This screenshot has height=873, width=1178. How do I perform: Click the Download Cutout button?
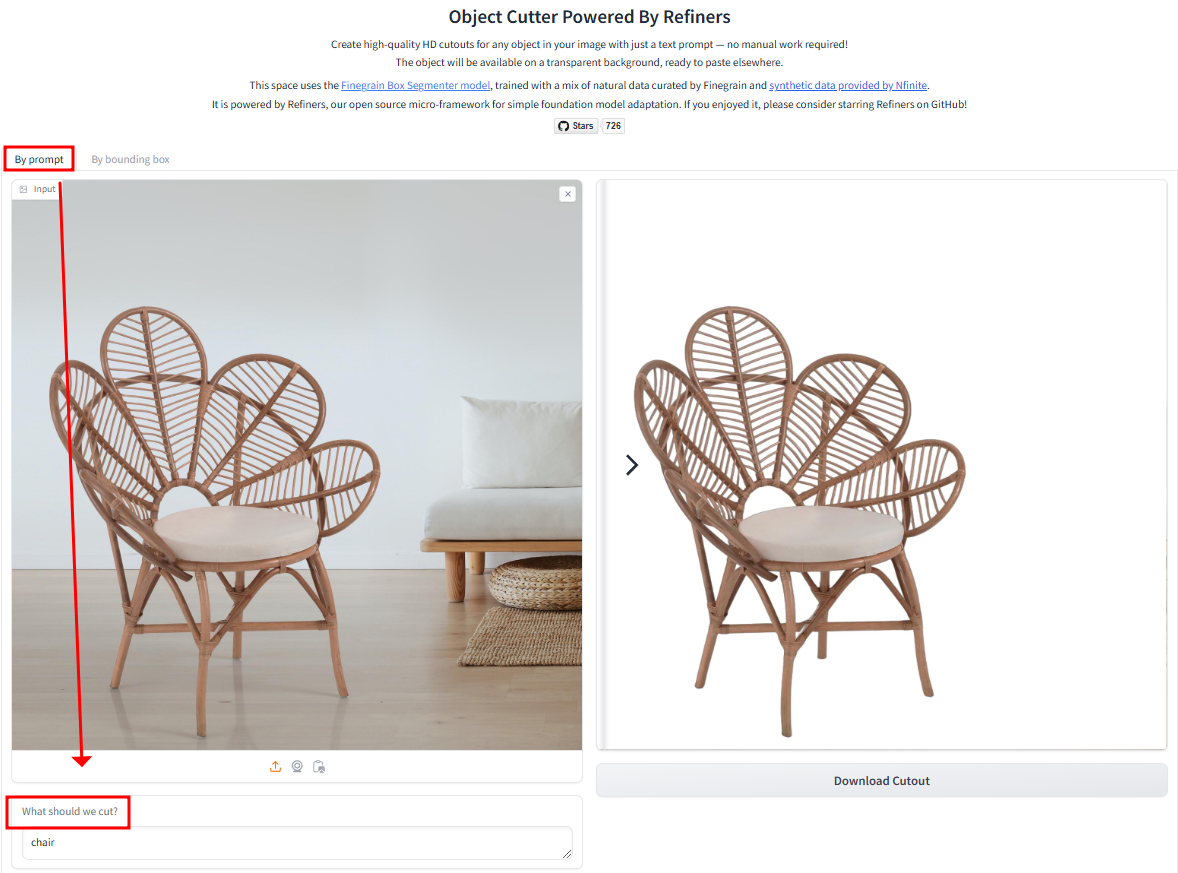[x=881, y=781]
